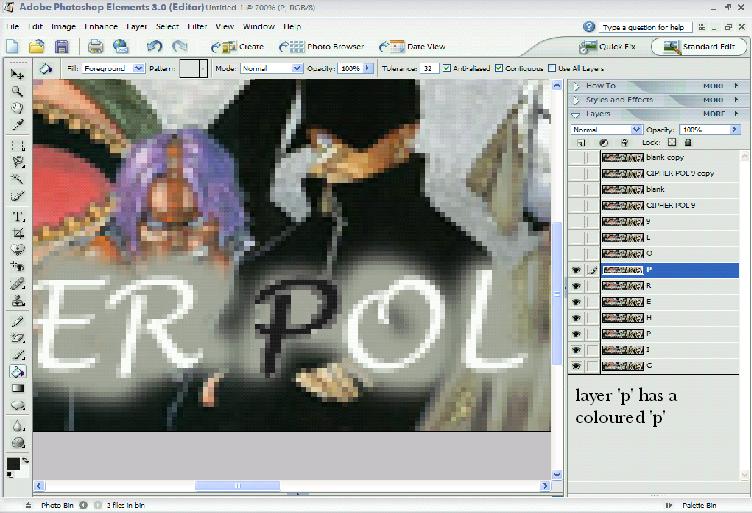Image resolution: width=752 pixels, height=513 pixels.
Task: Select the Selection Brush tool
Action: [18, 196]
